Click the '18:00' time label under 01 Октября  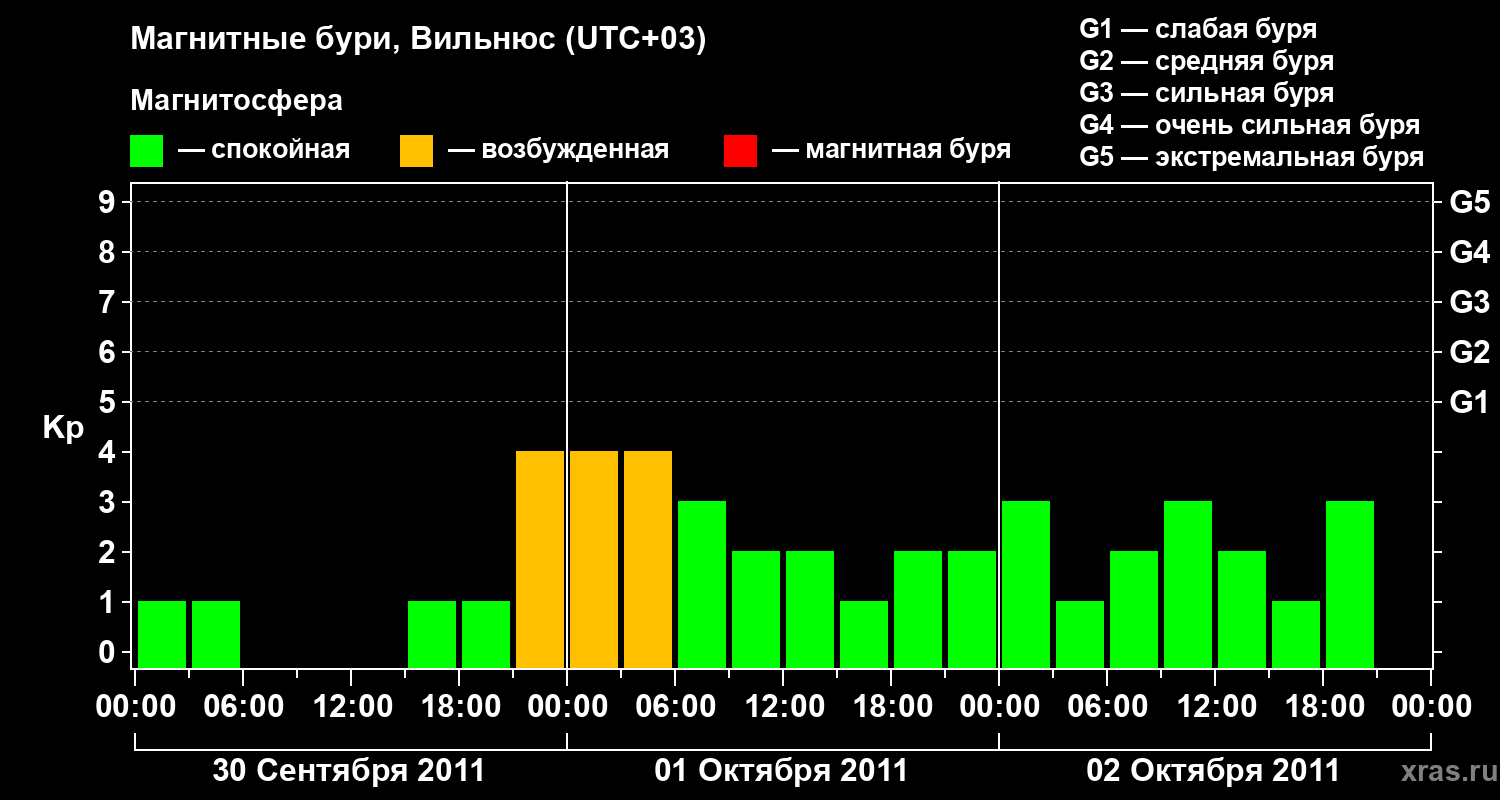pyautogui.click(x=891, y=707)
